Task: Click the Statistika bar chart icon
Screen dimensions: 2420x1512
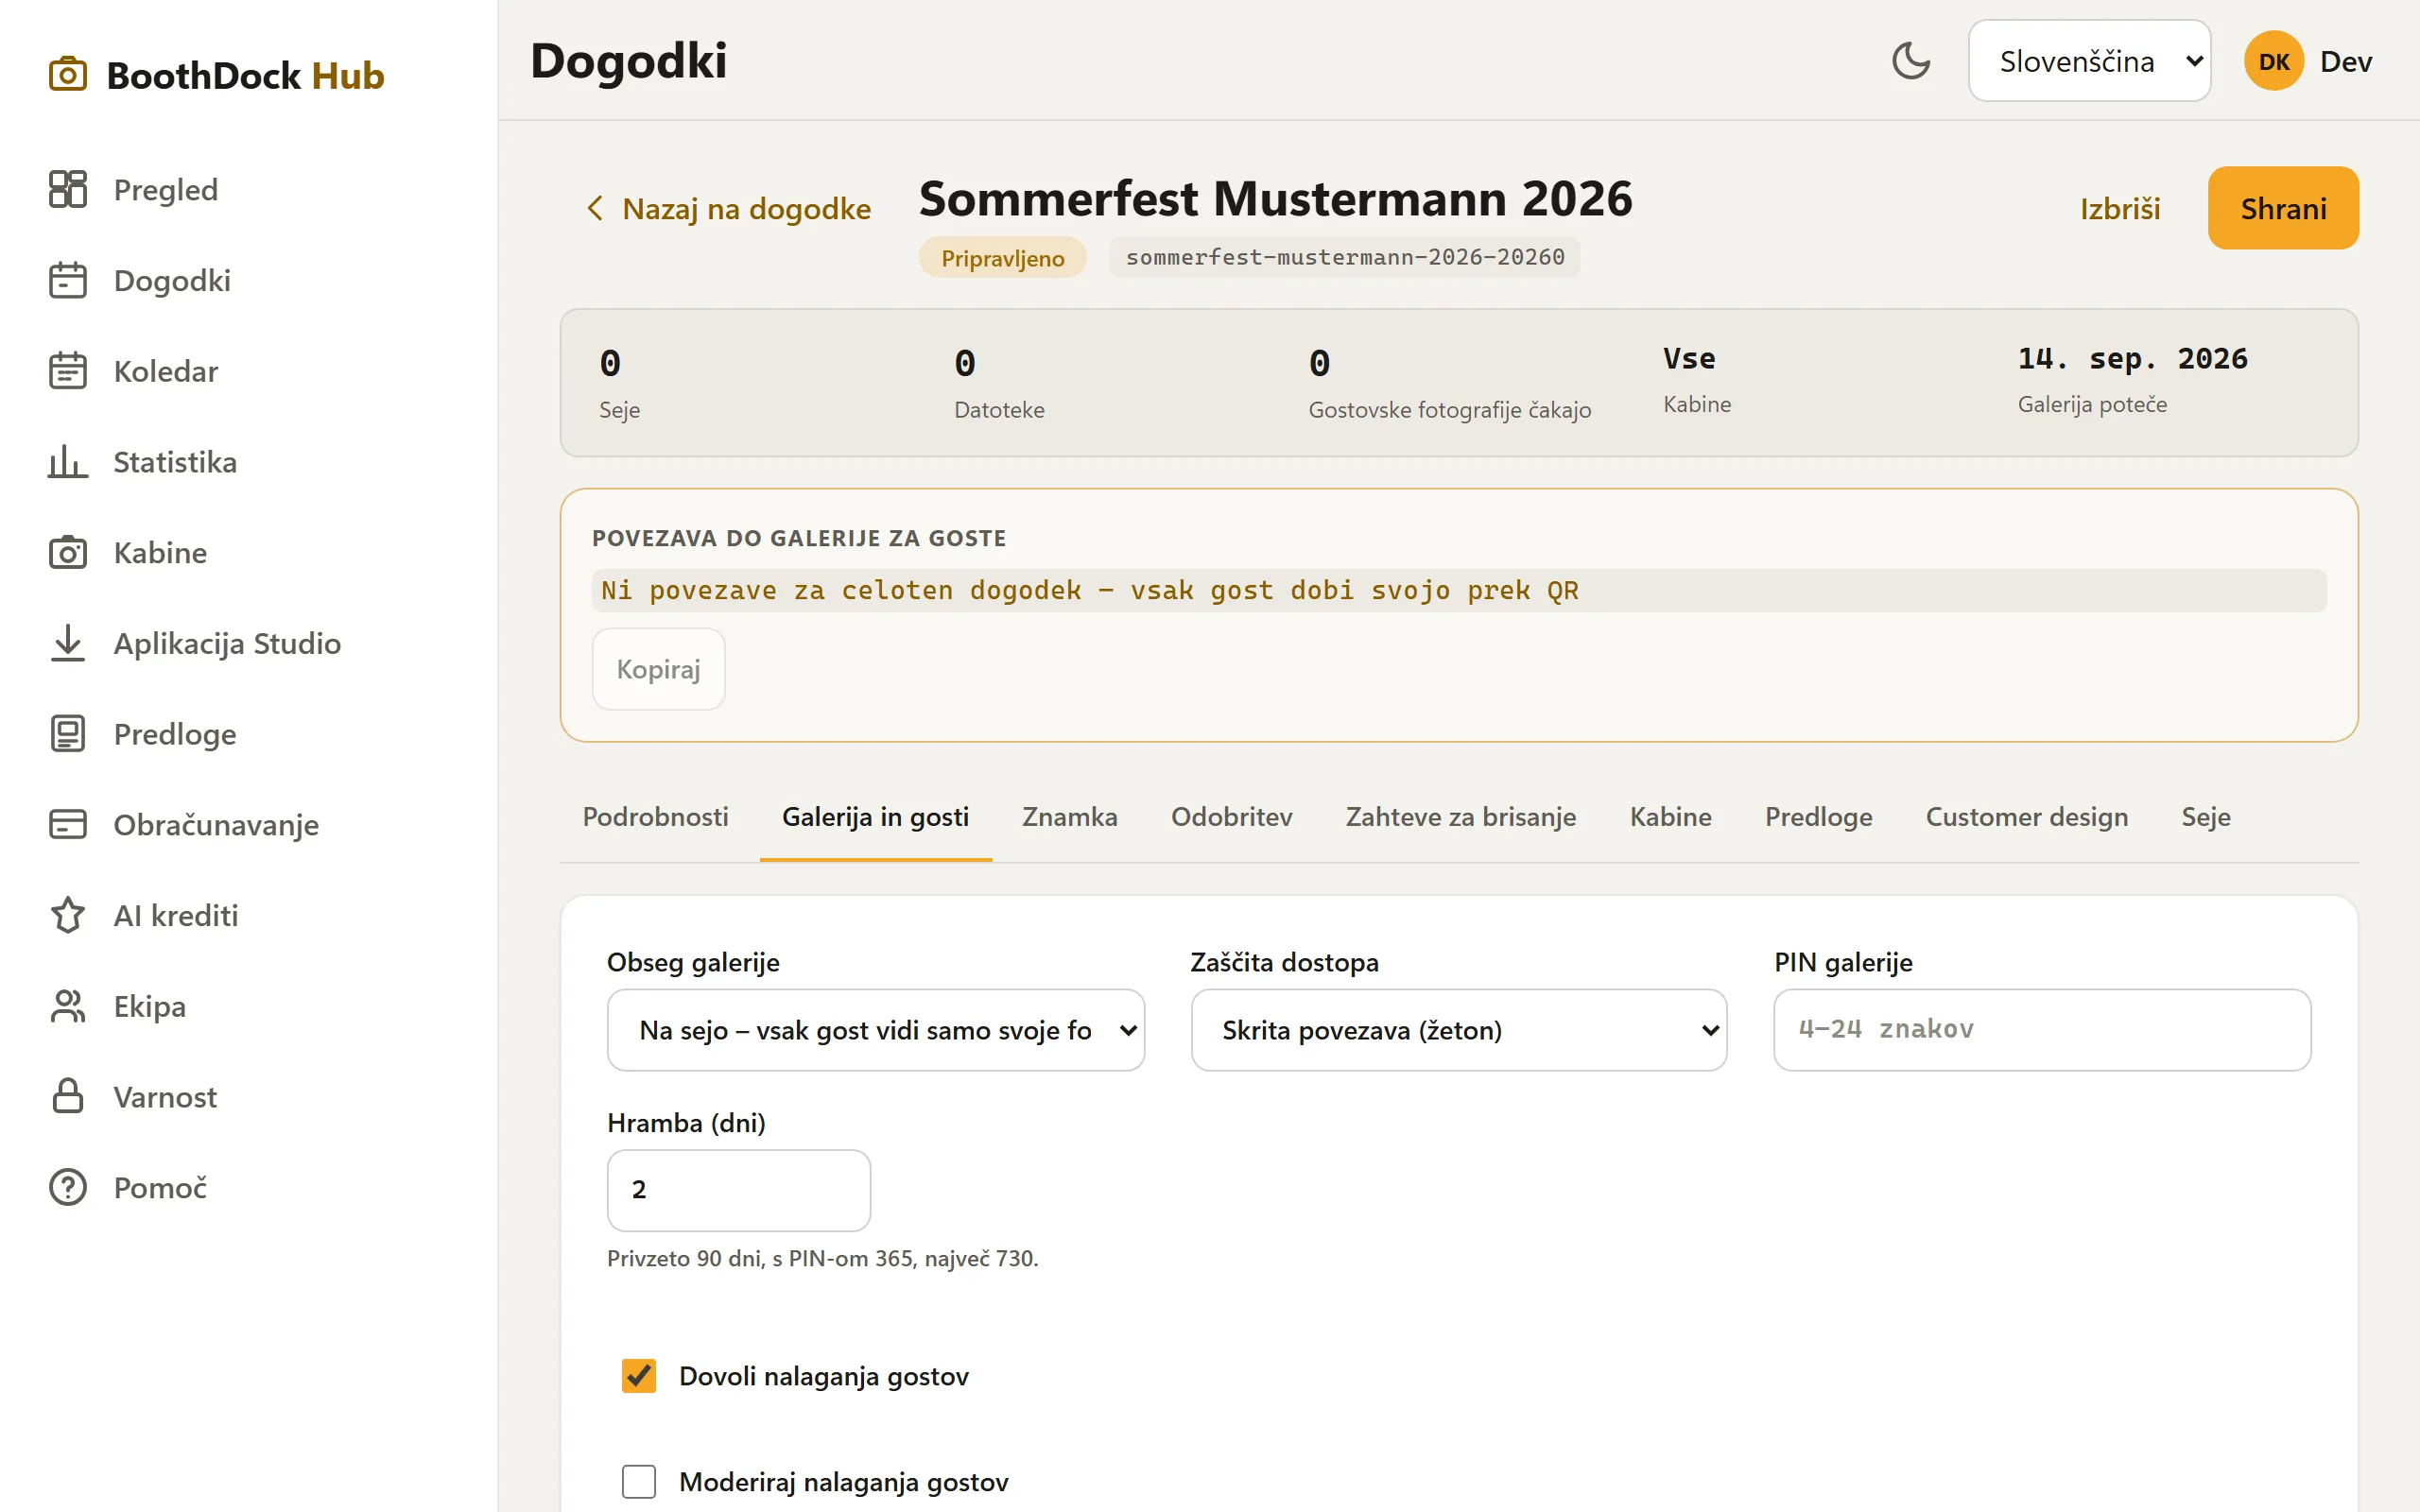Action: pyautogui.click(x=68, y=462)
